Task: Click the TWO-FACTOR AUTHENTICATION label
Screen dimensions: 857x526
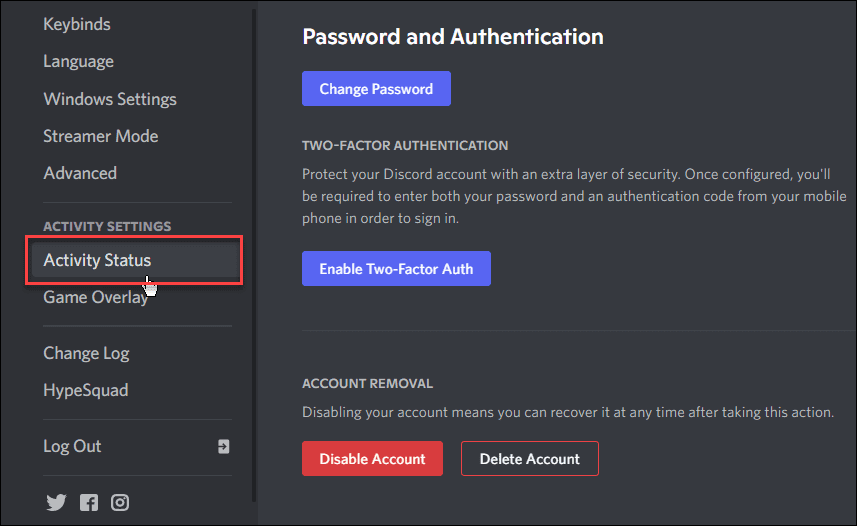Action: click(x=405, y=145)
